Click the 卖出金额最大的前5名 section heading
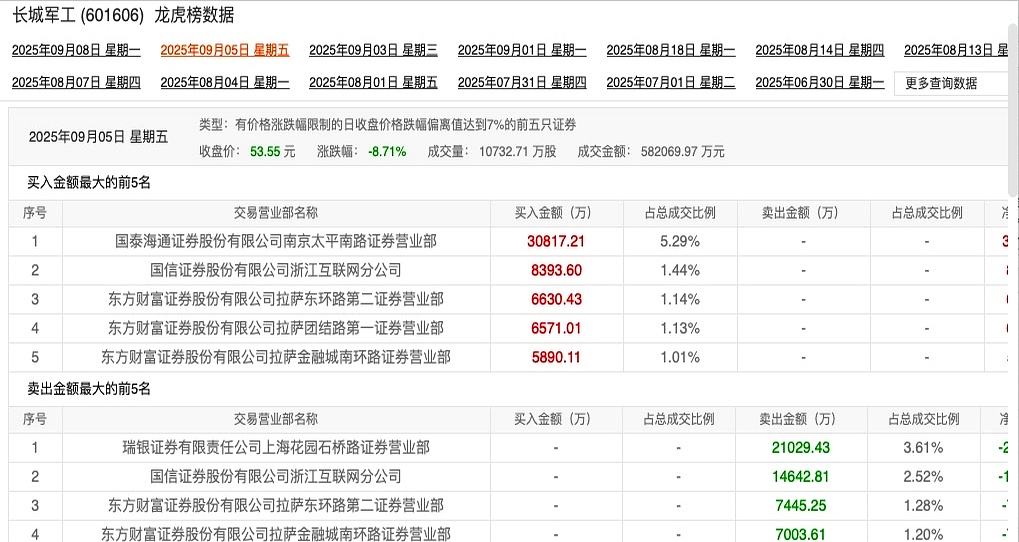The width and height of the screenshot is (1019, 542). [89, 389]
